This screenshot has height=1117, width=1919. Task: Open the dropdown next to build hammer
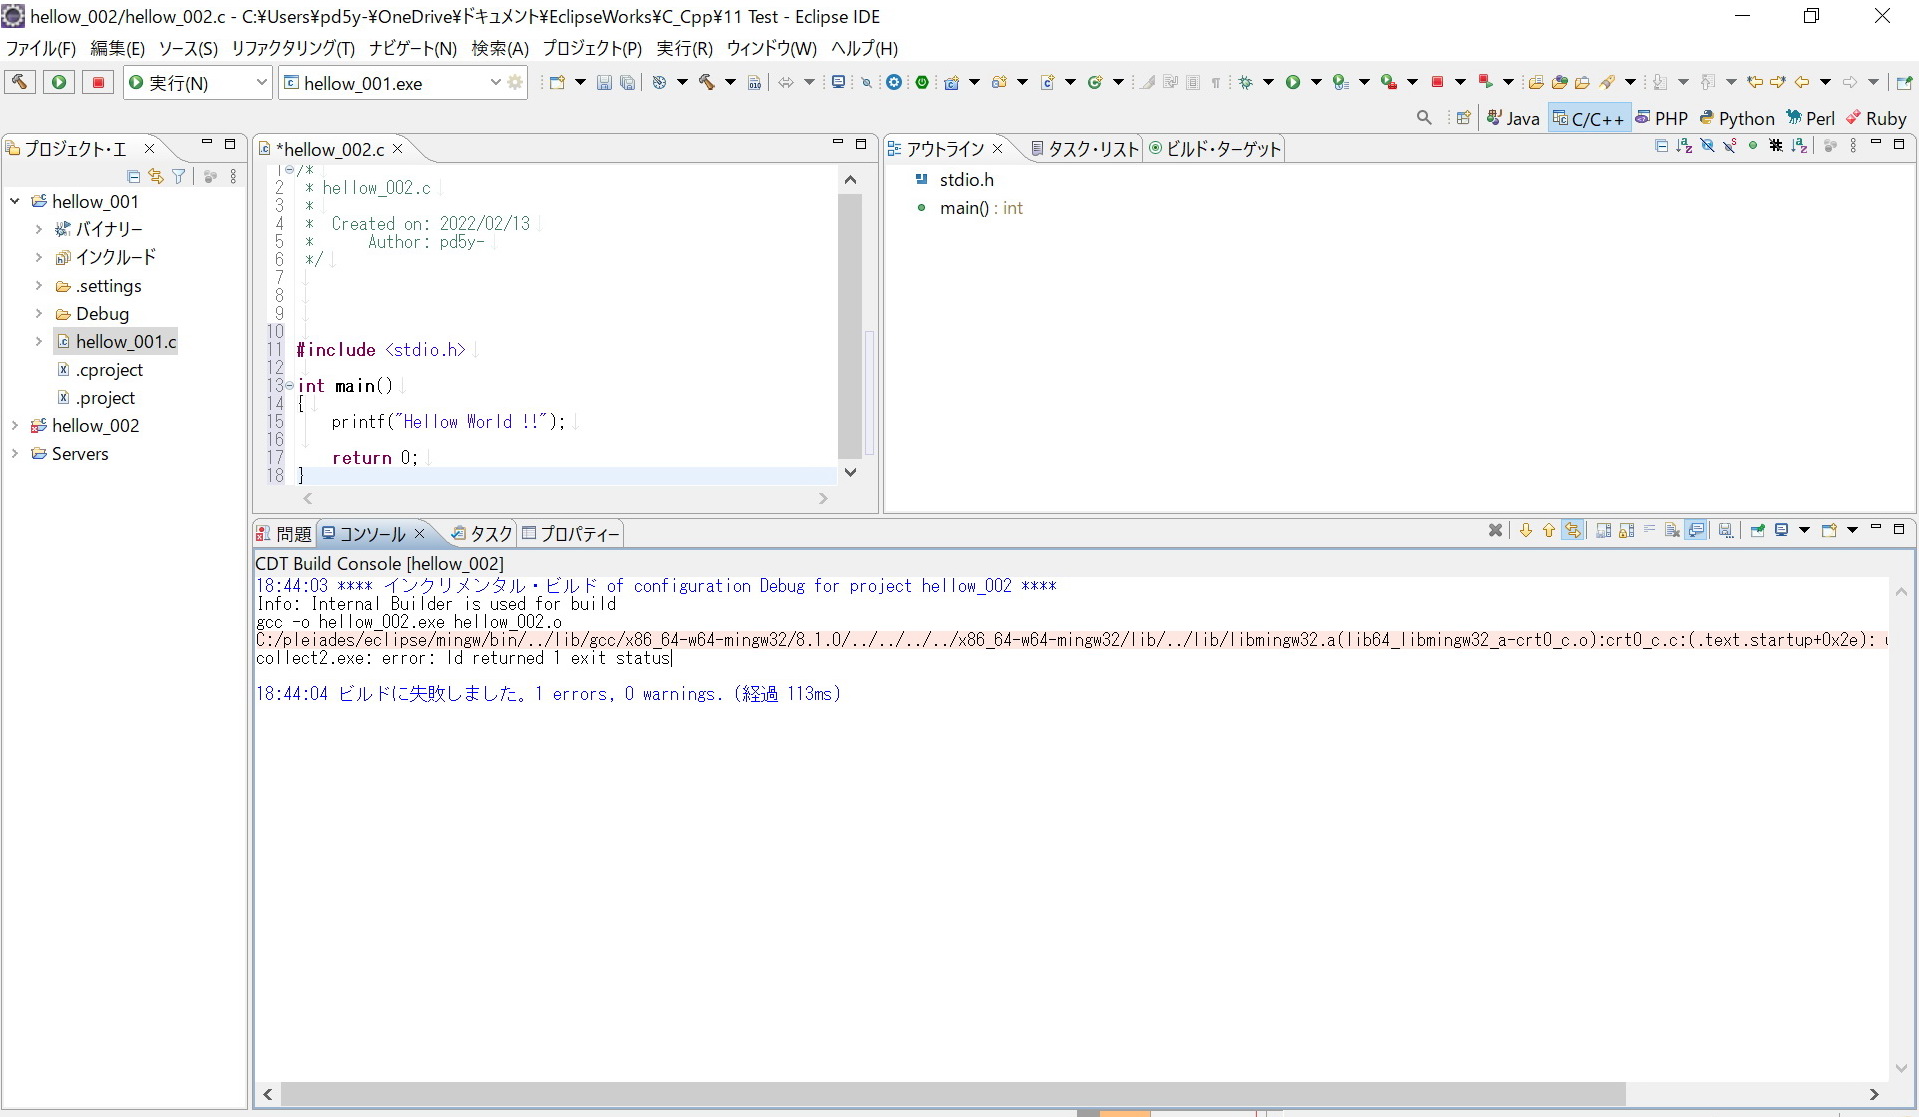(x=730, y=82)
